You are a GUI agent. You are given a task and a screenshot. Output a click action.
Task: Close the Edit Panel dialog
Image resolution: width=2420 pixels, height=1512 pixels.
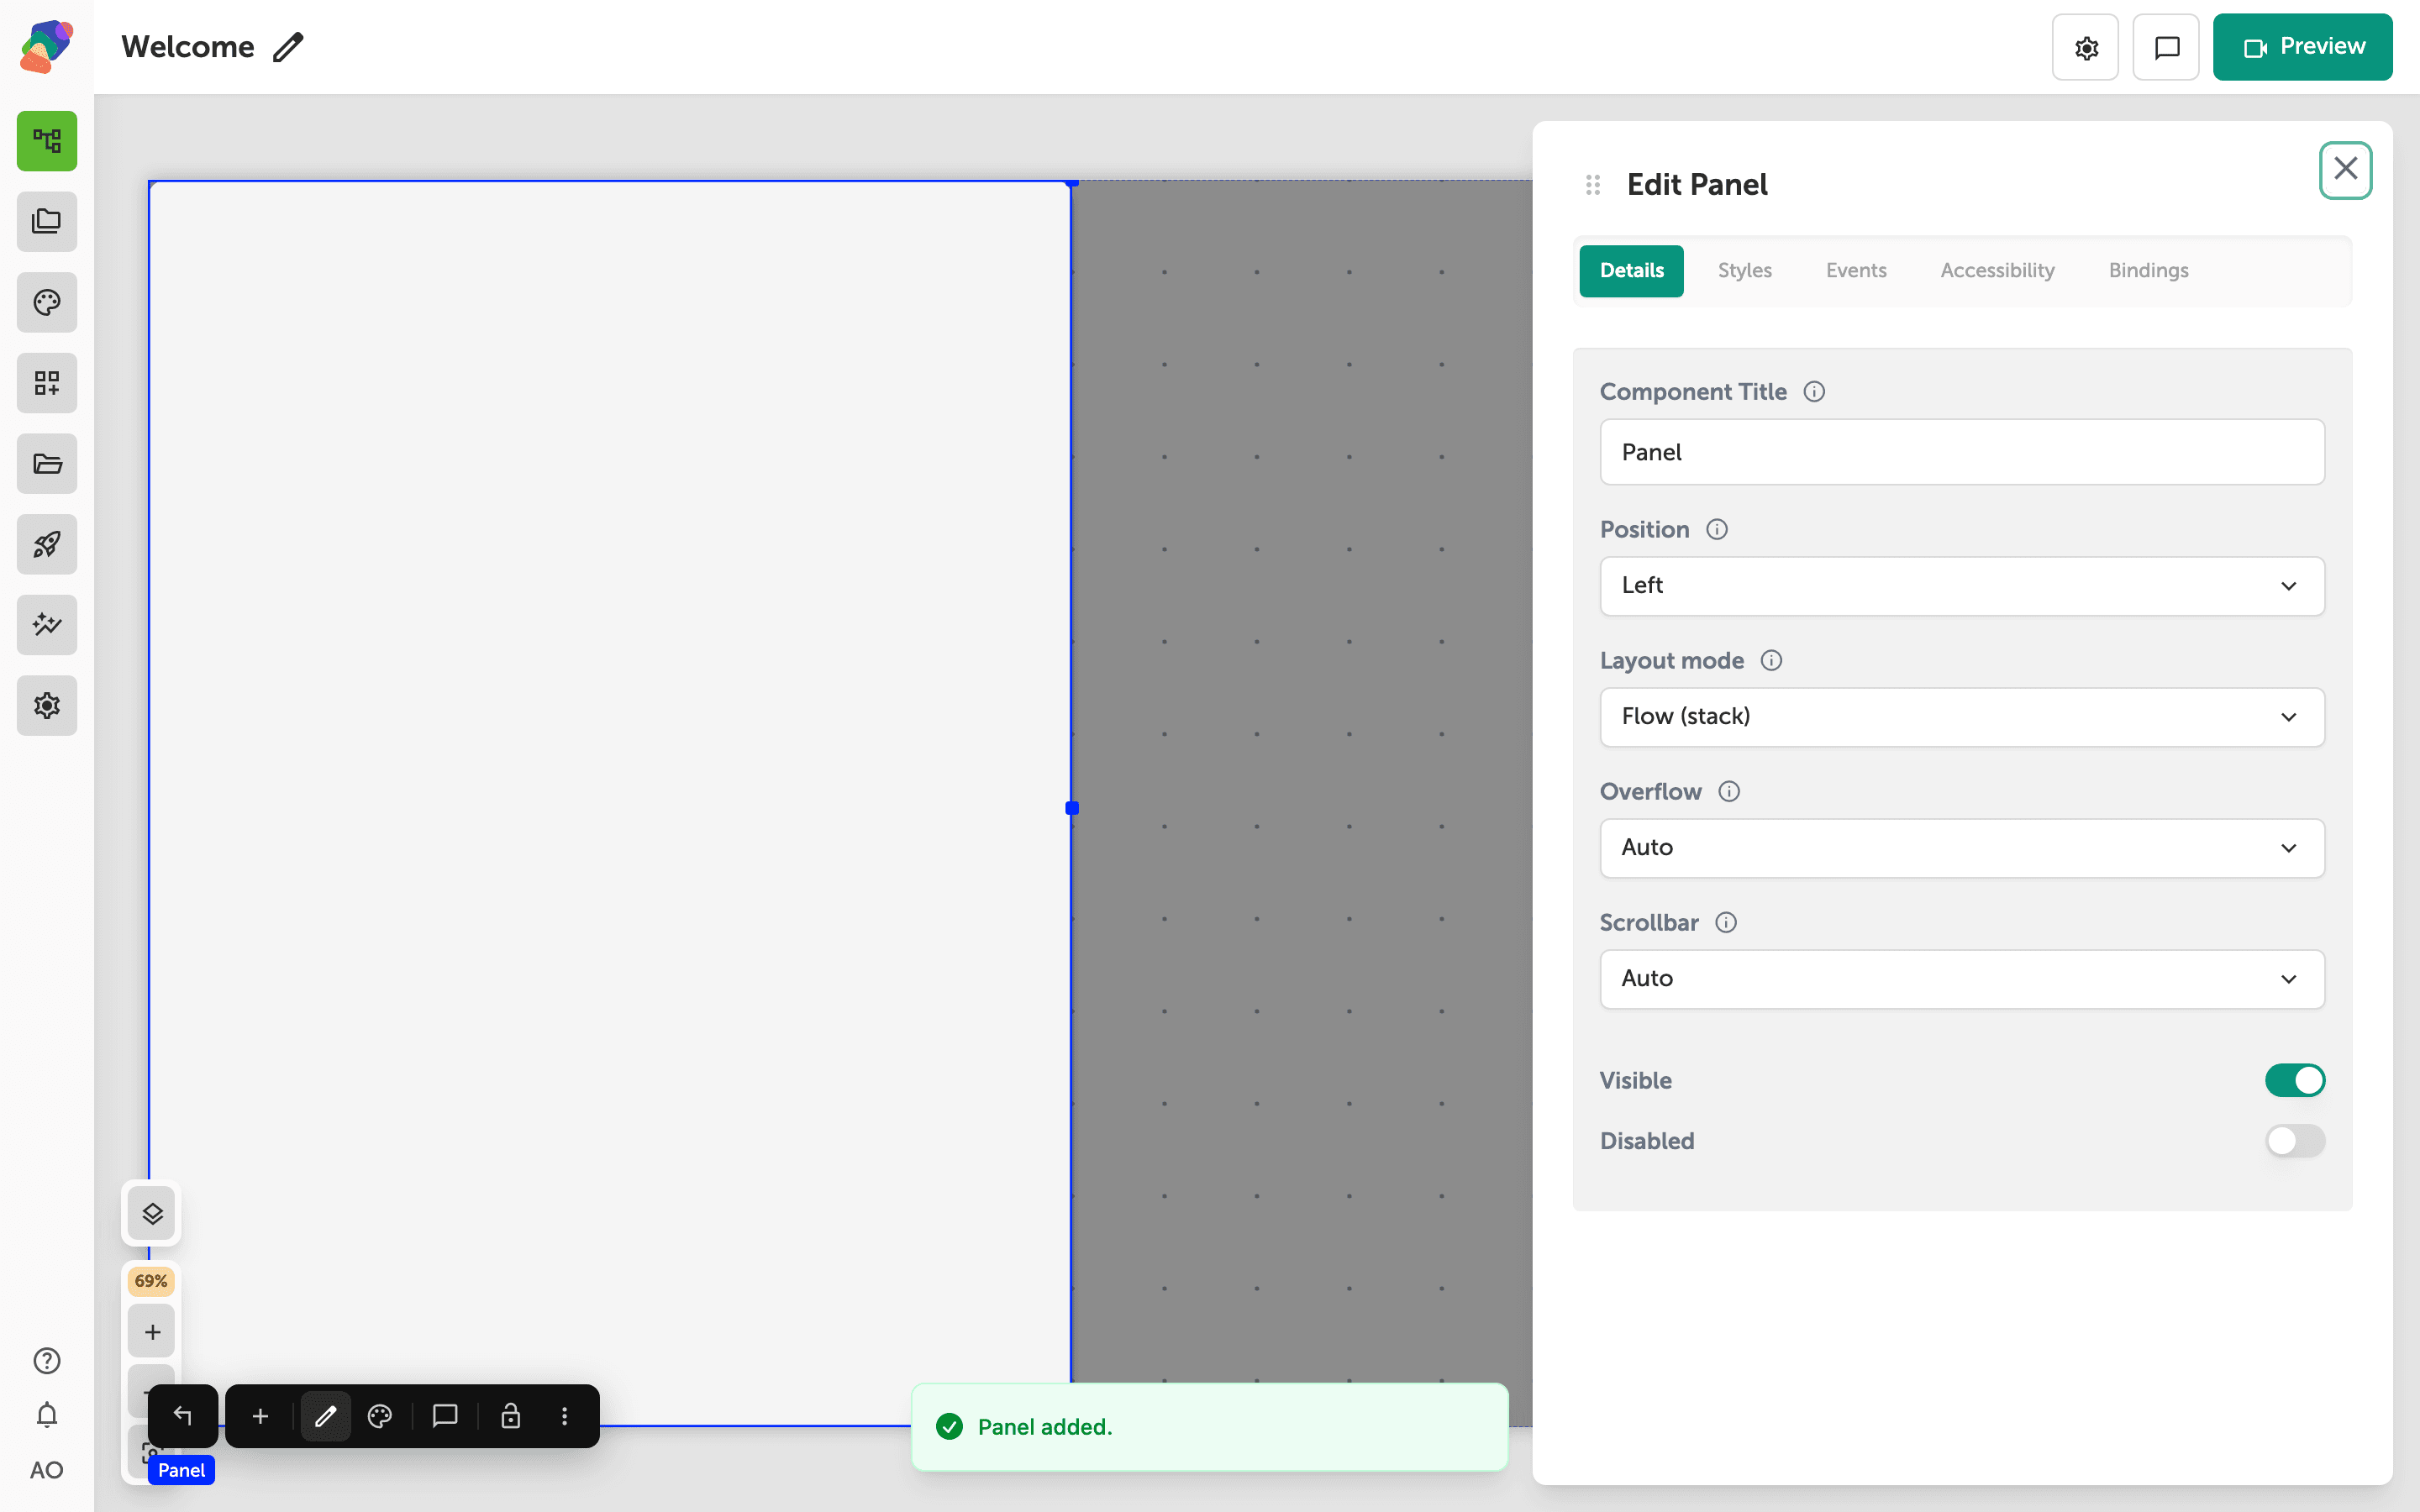tap(2346, 170)
